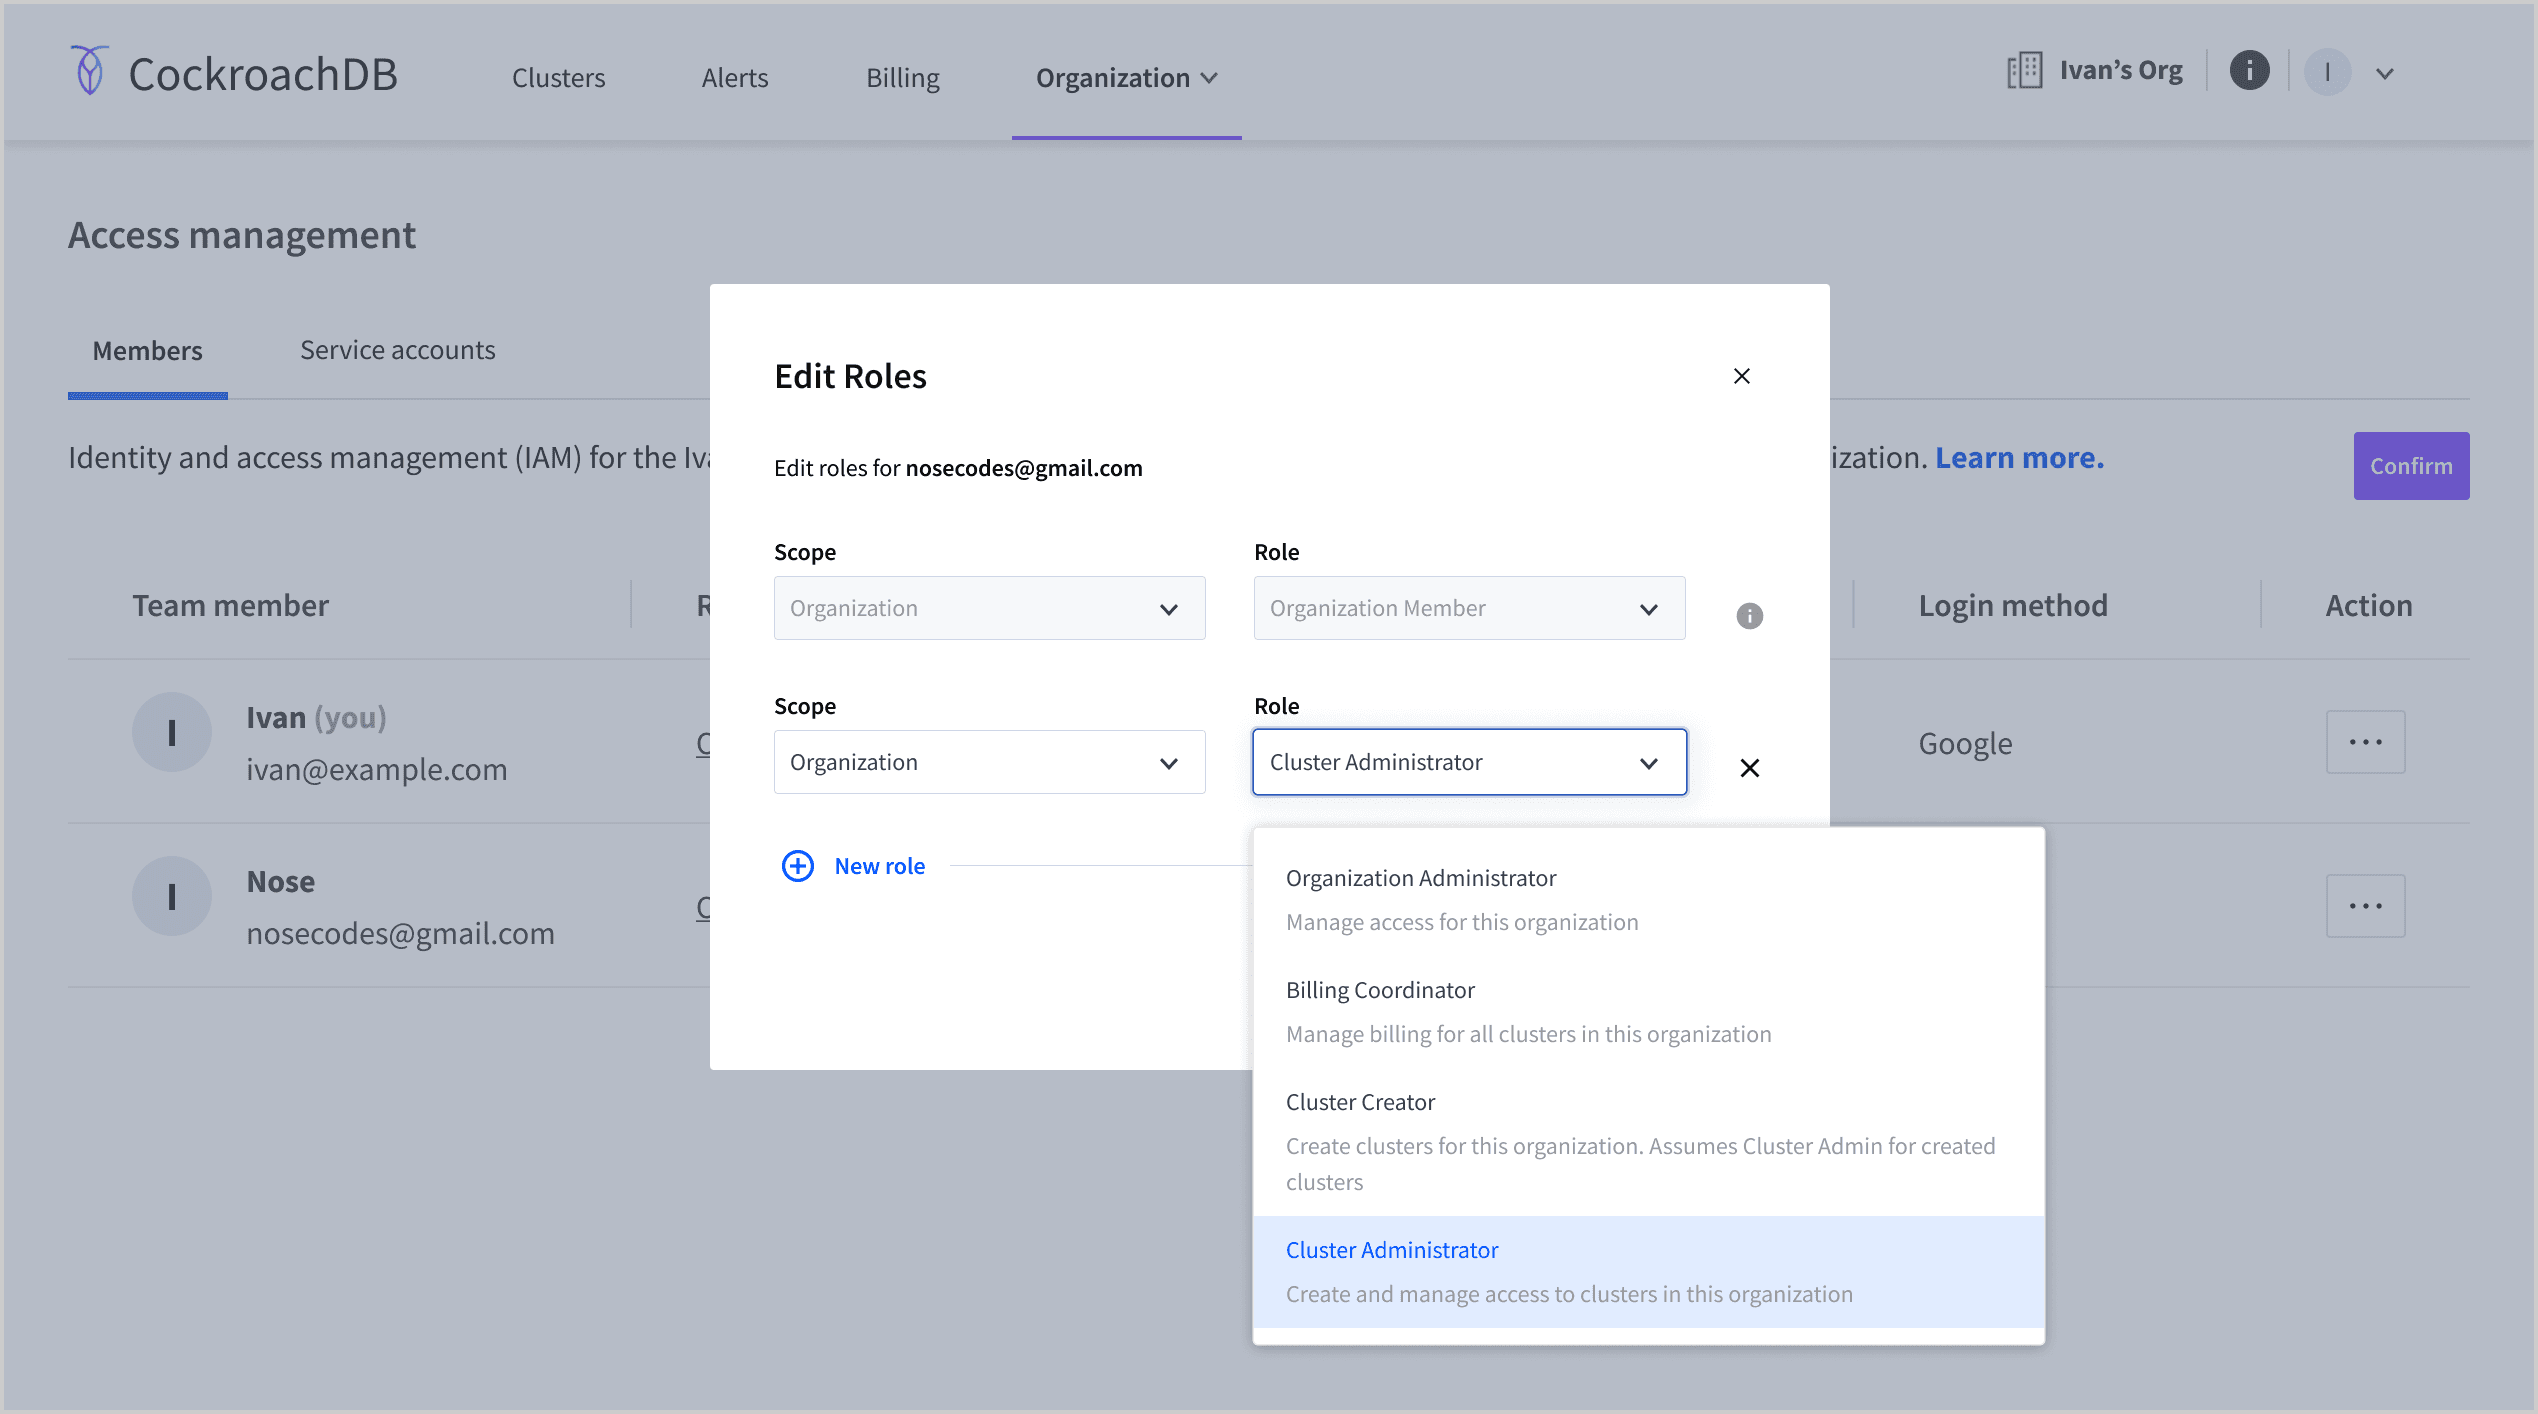This screenshot has height=1414, width=2538.
Task: Go to the Alerts page
Action: (x=735, y=78)
